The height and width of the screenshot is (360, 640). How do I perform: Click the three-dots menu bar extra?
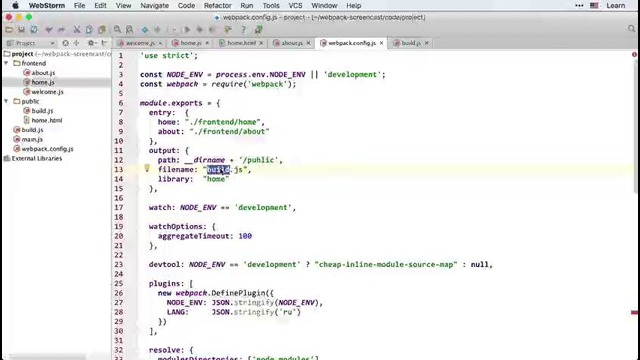[579, 6]
